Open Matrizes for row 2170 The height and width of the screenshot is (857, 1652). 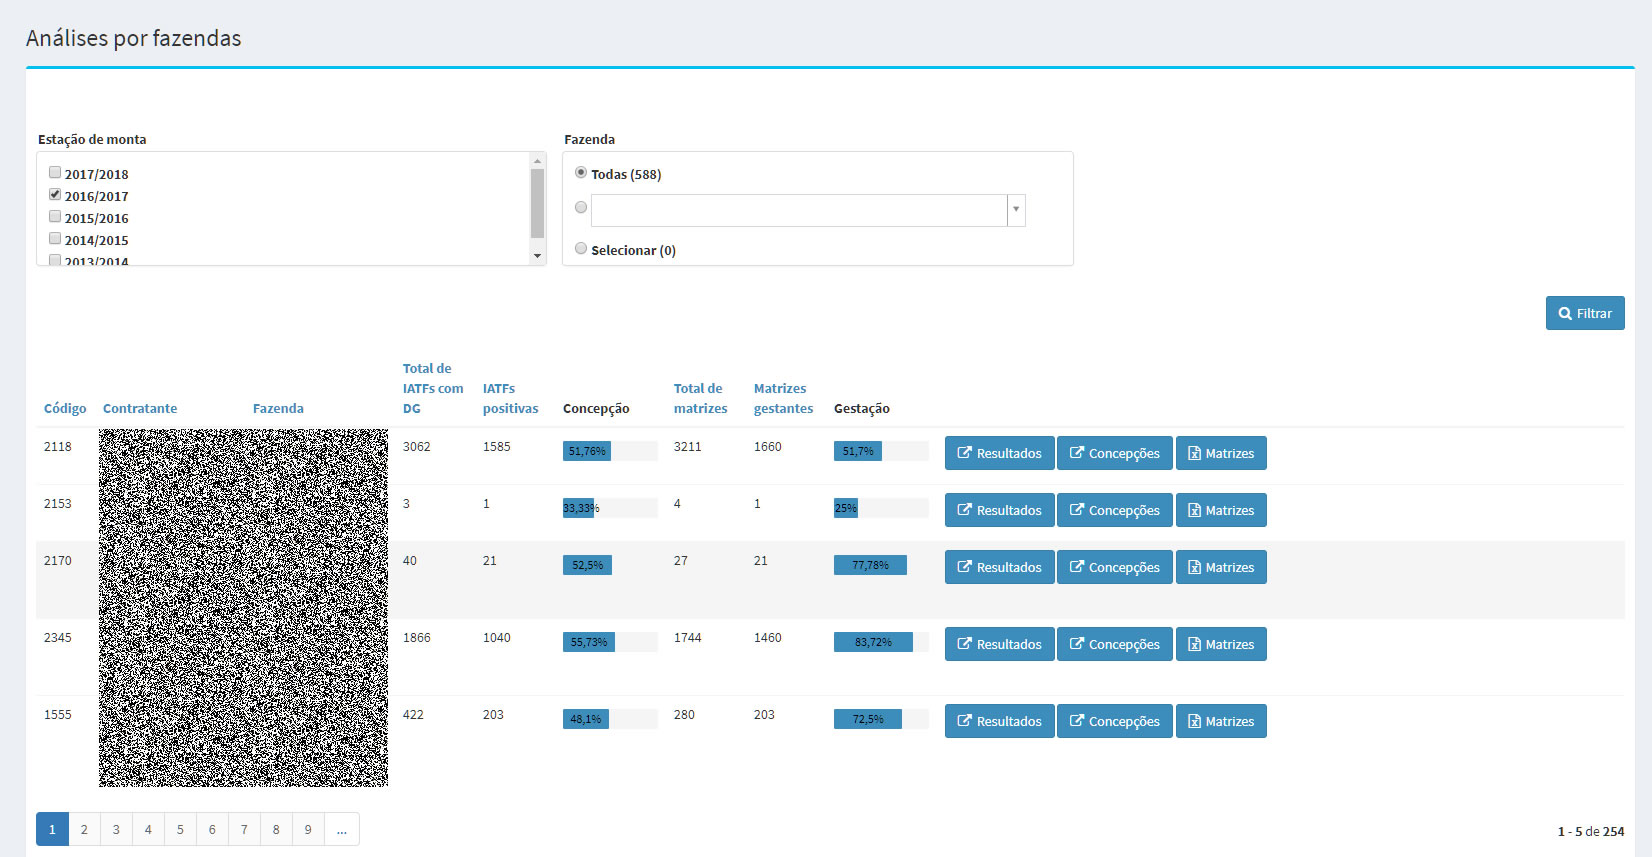1221,567
